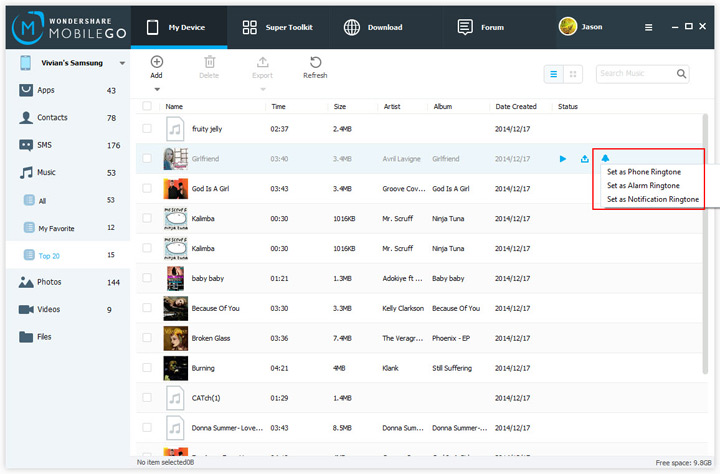
Task: Click the God Is A Girl thumbnail
Action: (175, 189)
